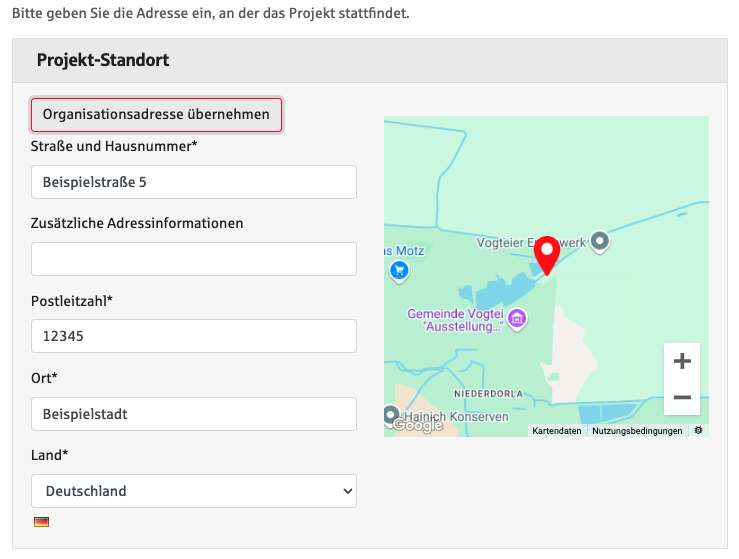This screenshot has height=559, width=739.
Task: Zoom out the map with minus button
Action: (x=682, y=397)
